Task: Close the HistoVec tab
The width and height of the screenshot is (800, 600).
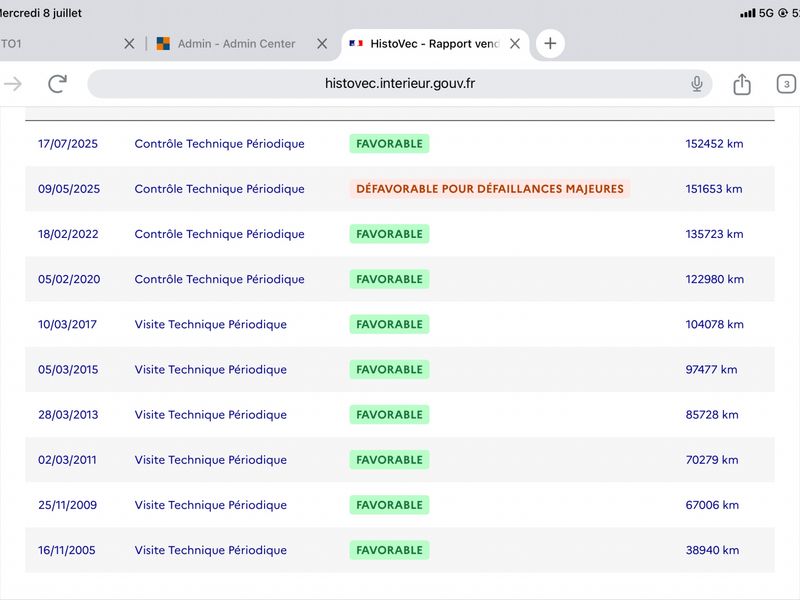Action: tap(515, 44)
